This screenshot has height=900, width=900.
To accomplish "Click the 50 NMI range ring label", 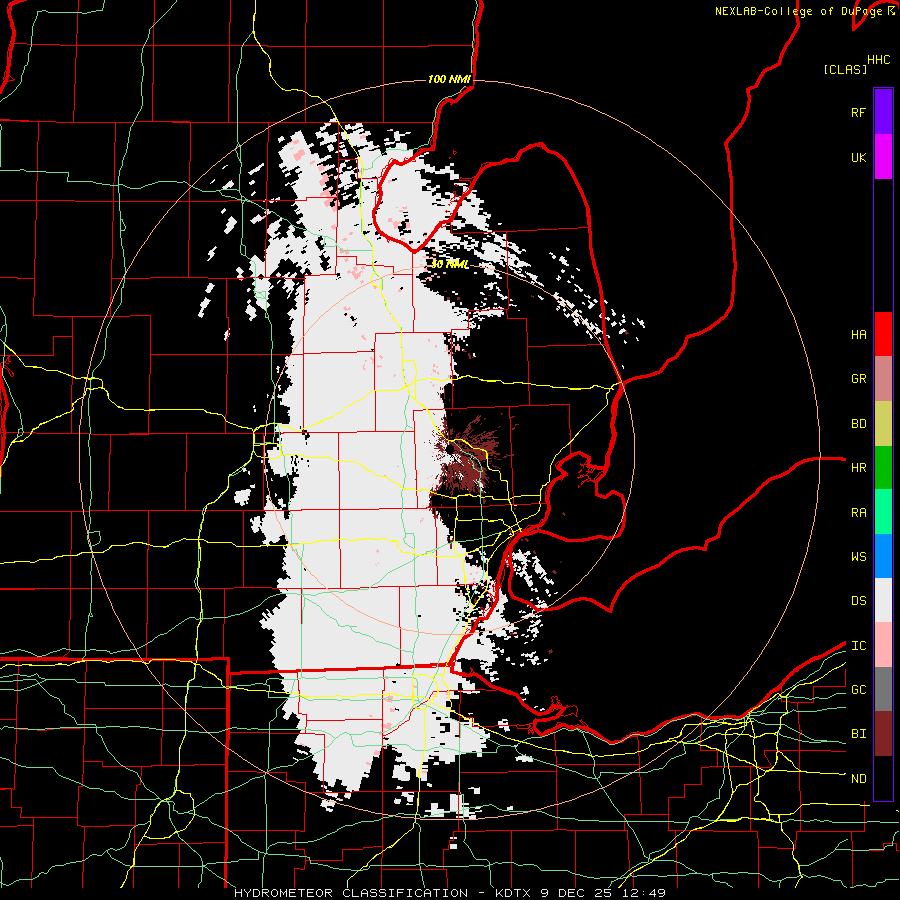I will 450,265.
